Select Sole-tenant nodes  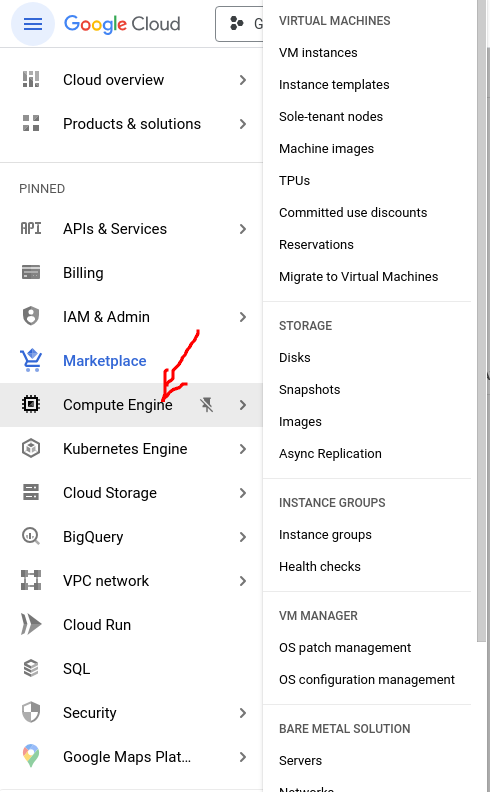coord(331,116)
